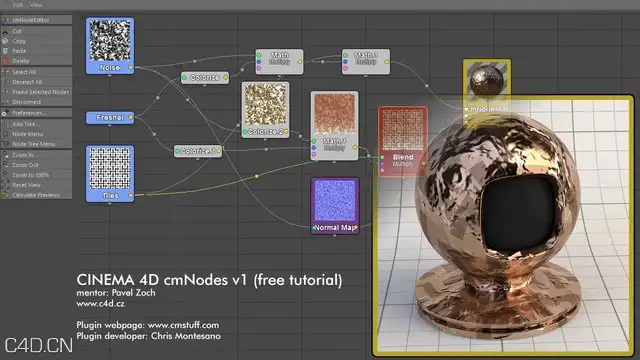Click the Colorize 1 node's yellow output port
Viewport: 640px width, 360px height.
pos(218,151)
